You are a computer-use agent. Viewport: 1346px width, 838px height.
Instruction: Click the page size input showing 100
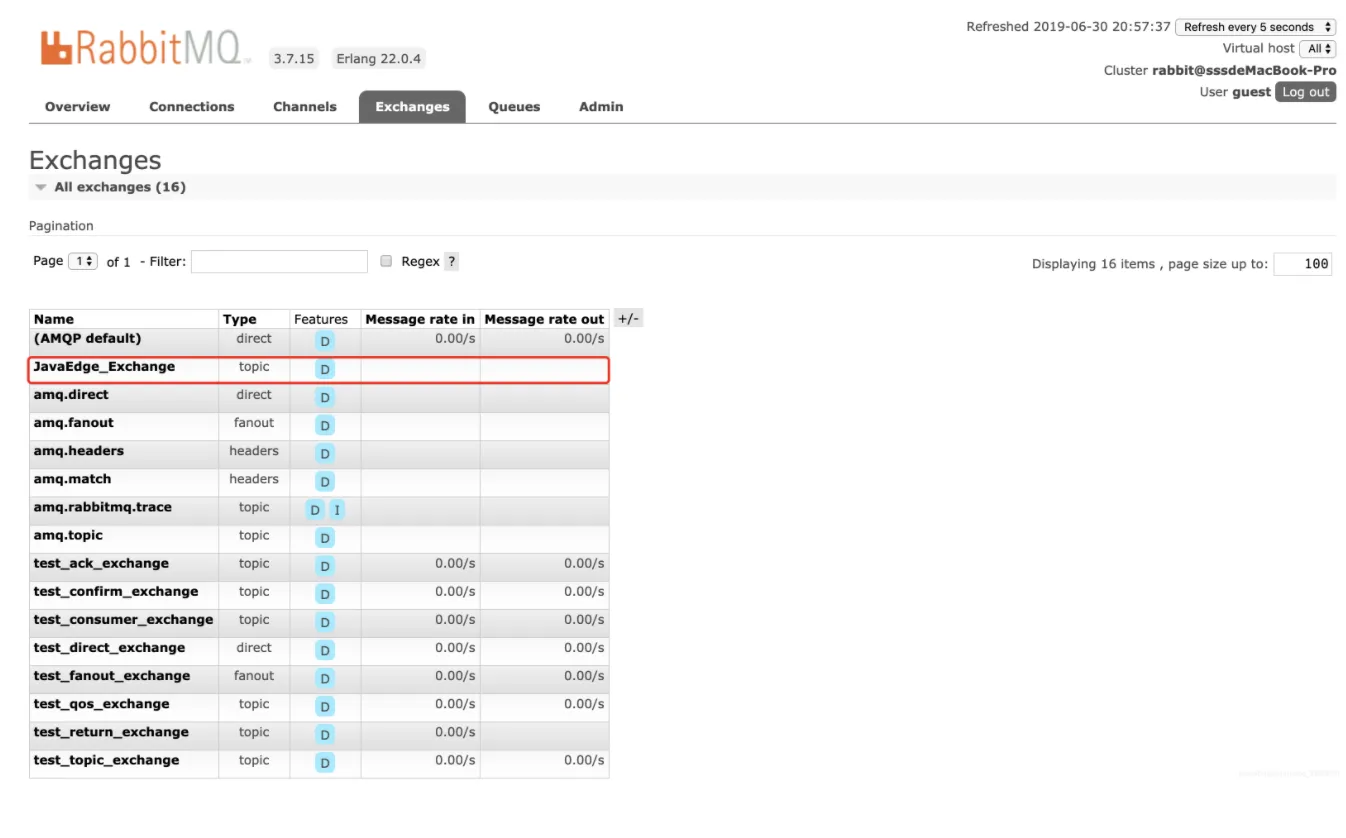(1303, 264)
